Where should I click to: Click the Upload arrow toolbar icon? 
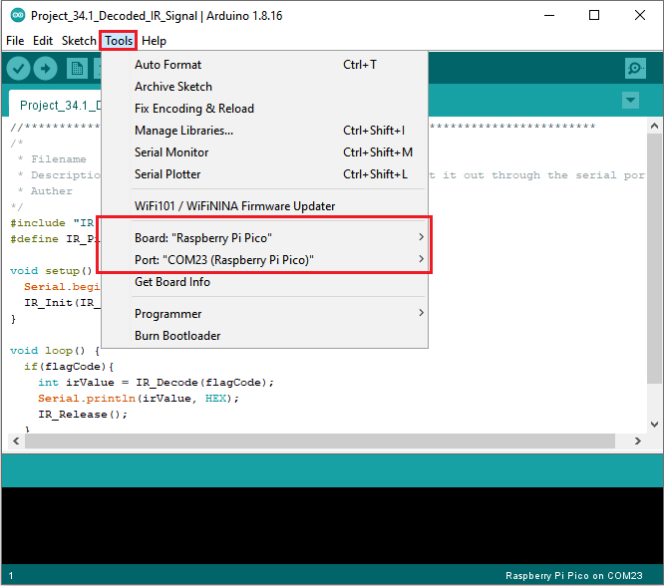(x=45, y=68)
